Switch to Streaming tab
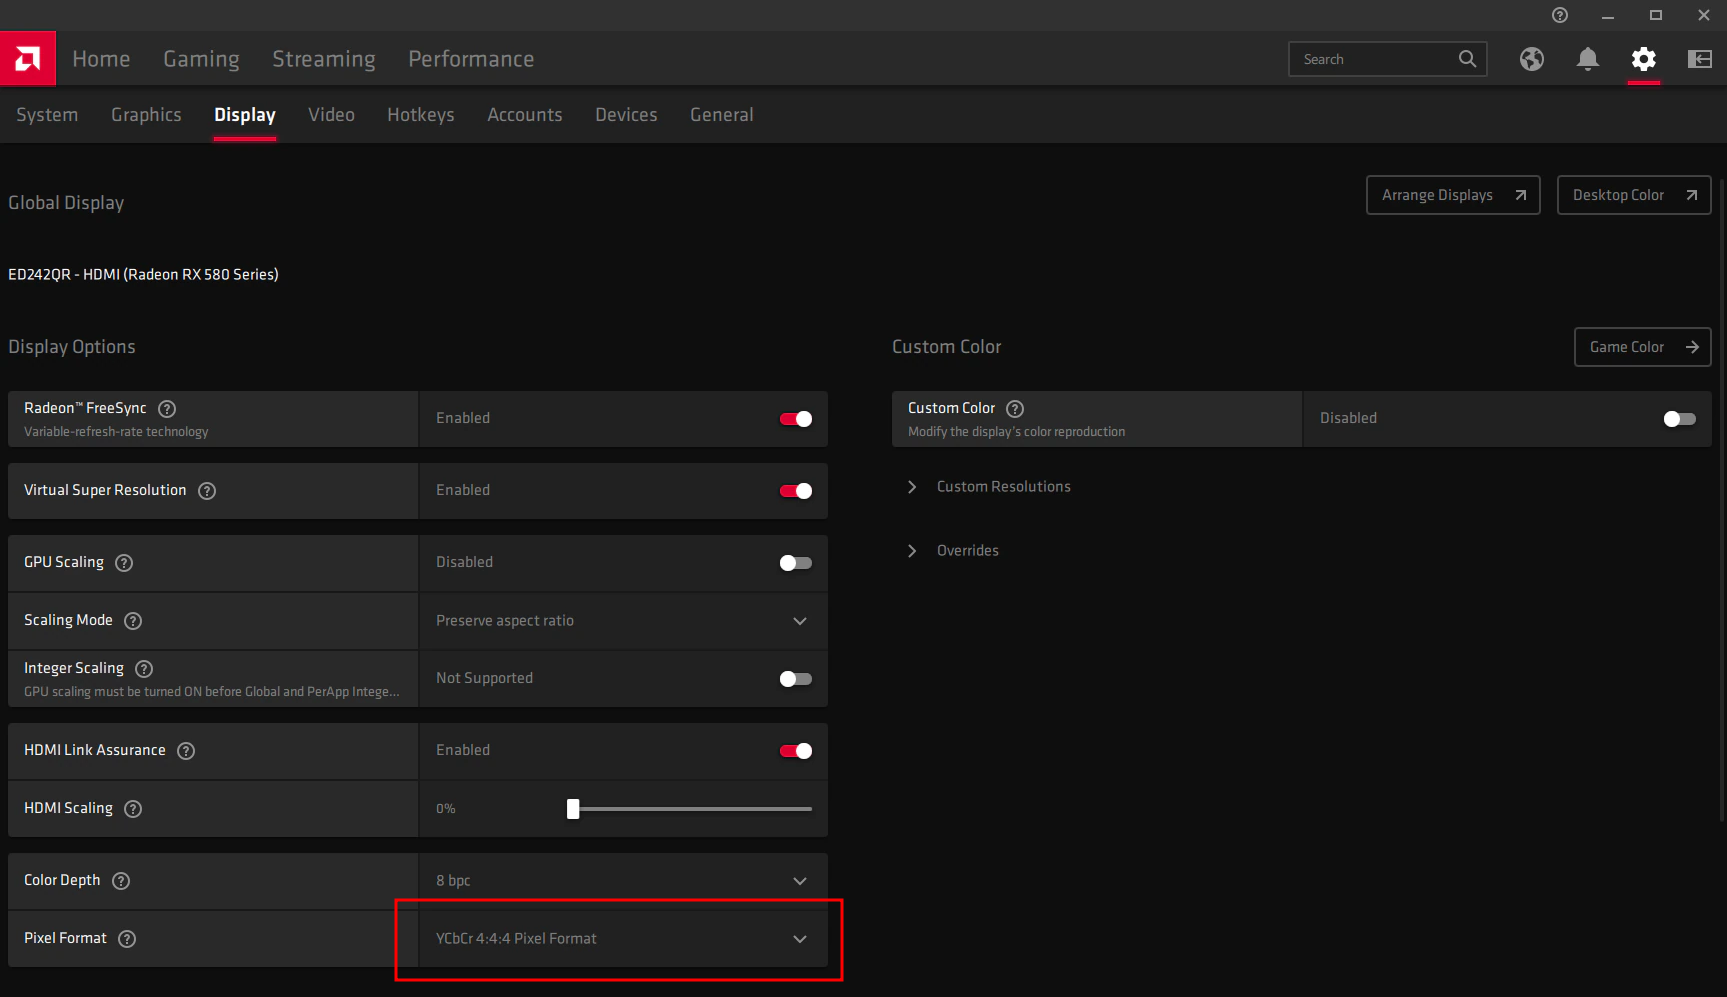The image size is (1727, 997). 324,59
